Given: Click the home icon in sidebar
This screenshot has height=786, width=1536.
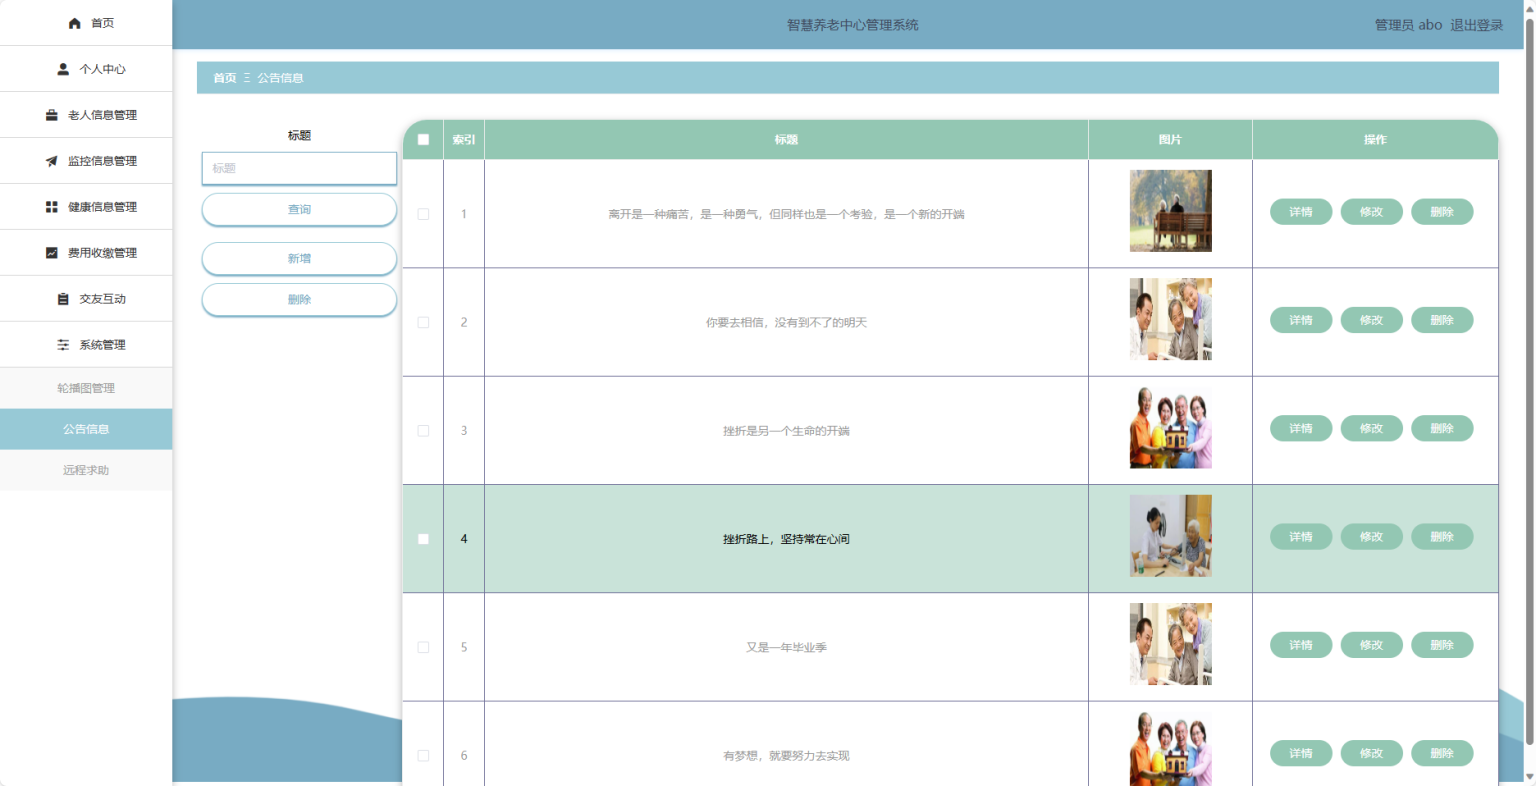Looking at the screenshot, I should tap(74, 23).
